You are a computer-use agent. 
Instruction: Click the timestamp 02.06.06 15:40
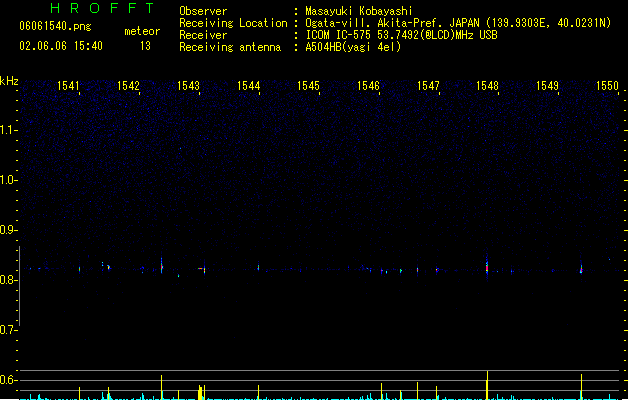click(x=61, y=46)
